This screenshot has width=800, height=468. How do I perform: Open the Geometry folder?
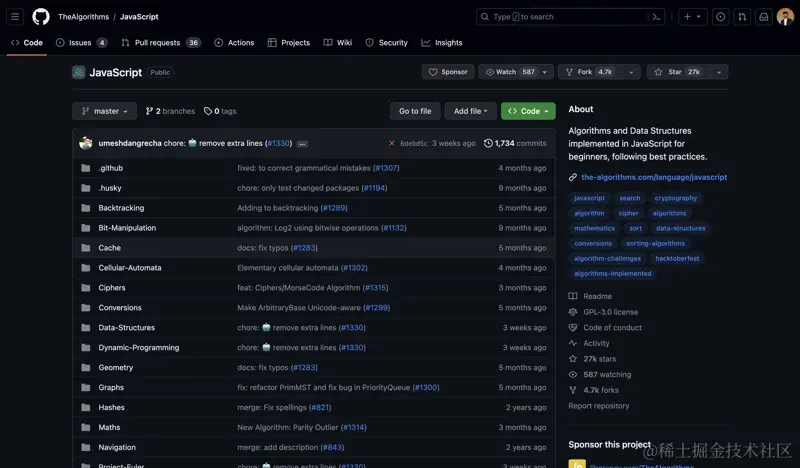pyautogui.click(x=116, y=367)
